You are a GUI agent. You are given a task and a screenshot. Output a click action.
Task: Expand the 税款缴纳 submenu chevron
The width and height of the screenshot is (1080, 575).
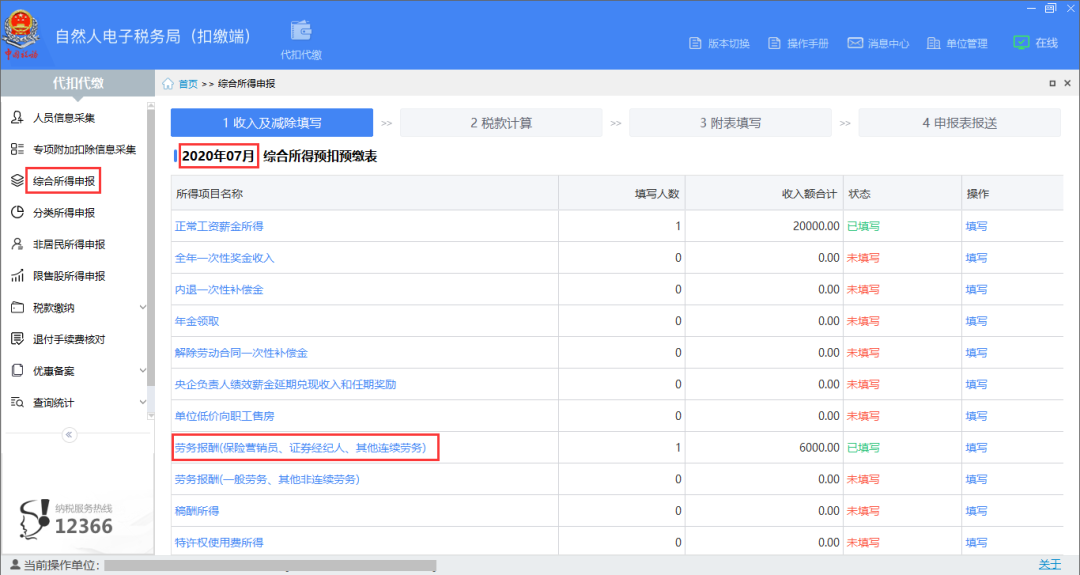coord(143,308)
